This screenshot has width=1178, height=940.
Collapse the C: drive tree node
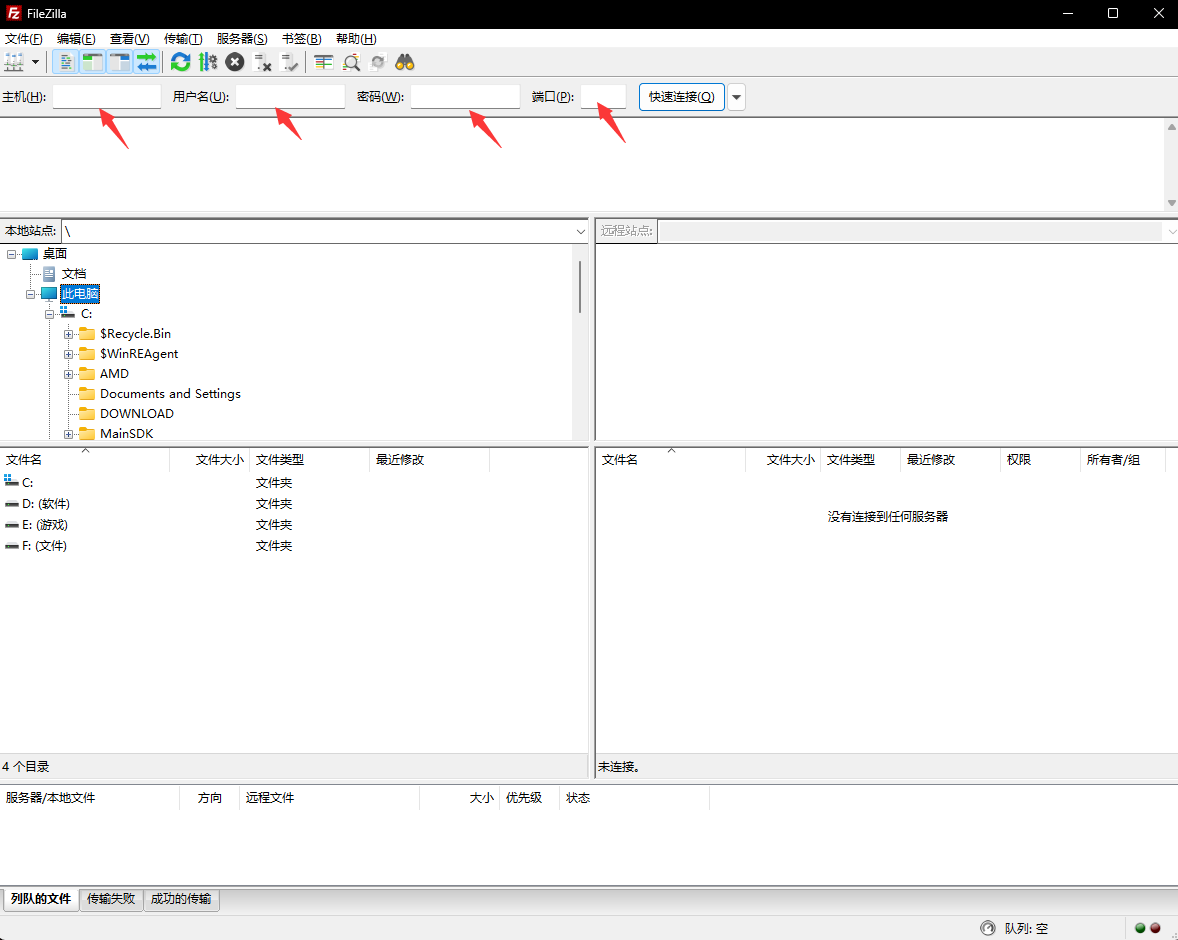[50, 314]
